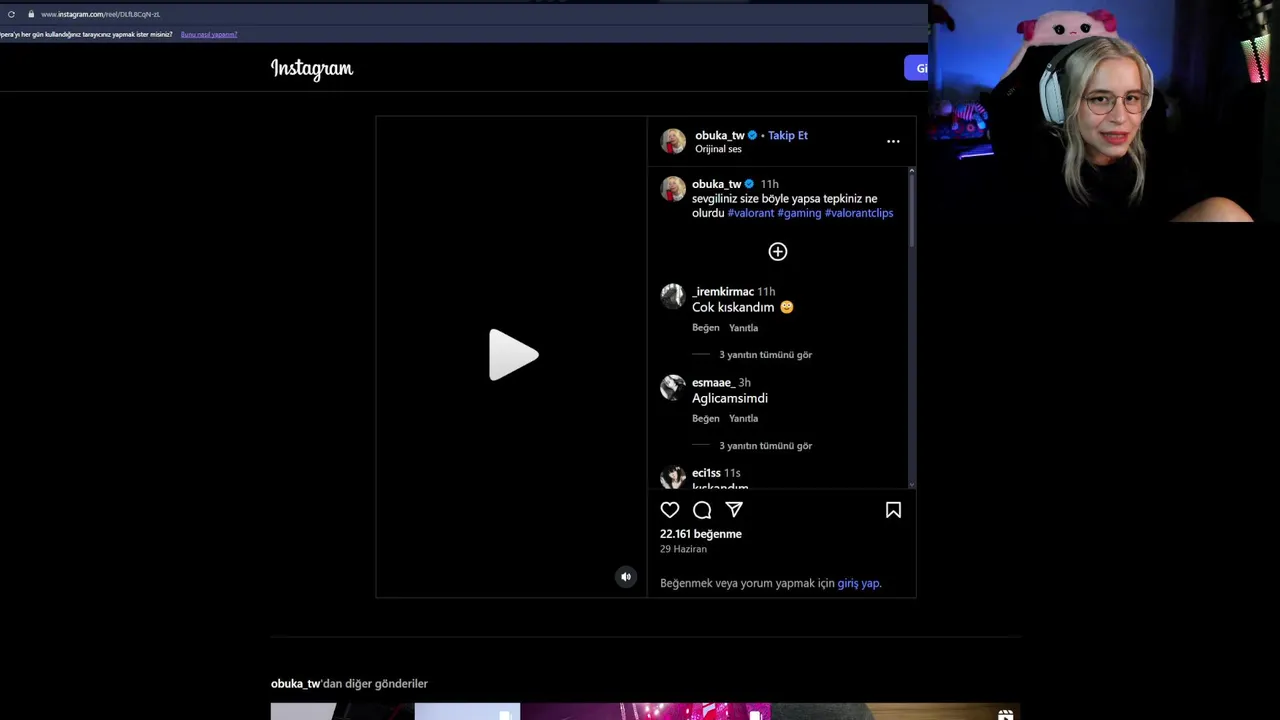The width and height of the screenshot is (1280, 720).
Task: Expand replies under esmaae_'s comment
Action: [765, 446]
